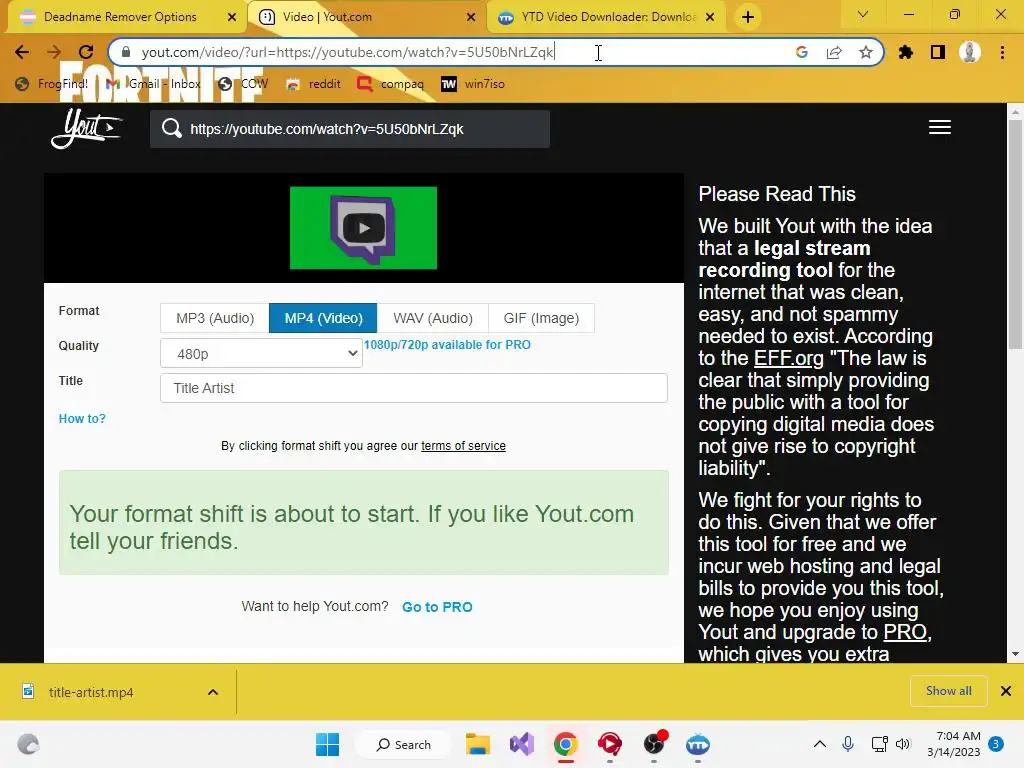Click the search magnifier icon on Yout
Screen dimensions: 1024x768
172,129
